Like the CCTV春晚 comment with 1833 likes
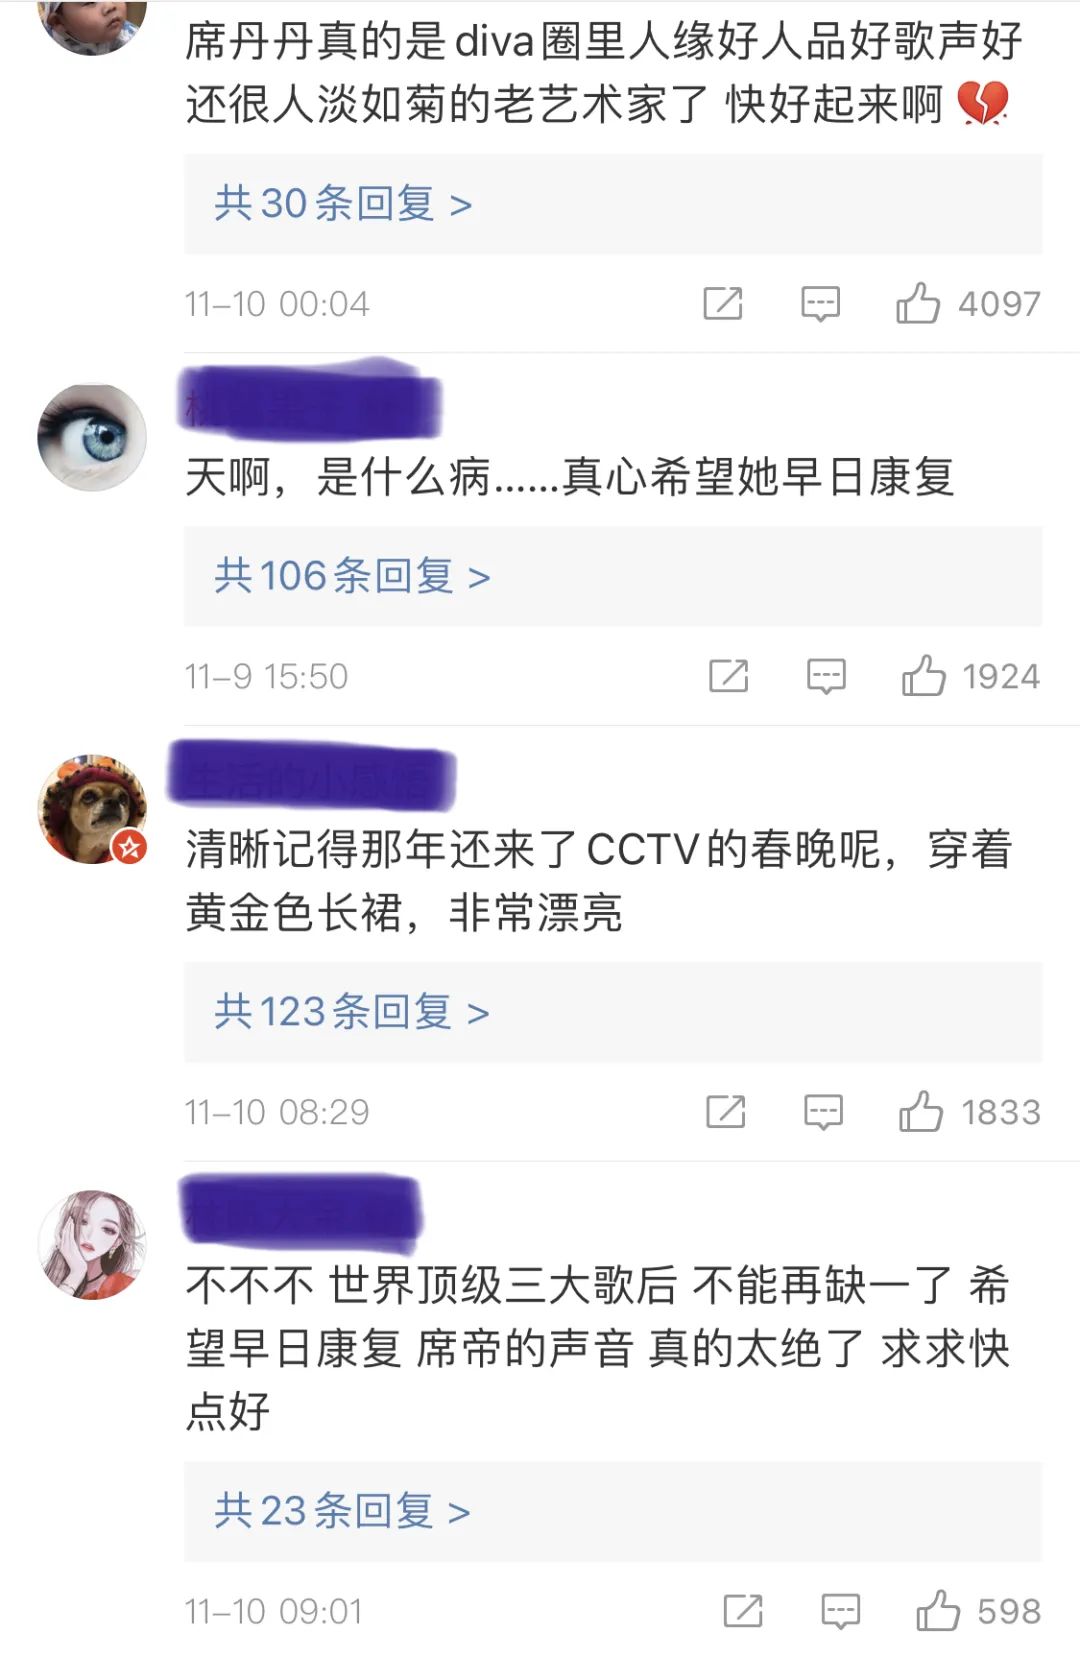Screen dimensions: 1080x1657 tap(920, 1111)
